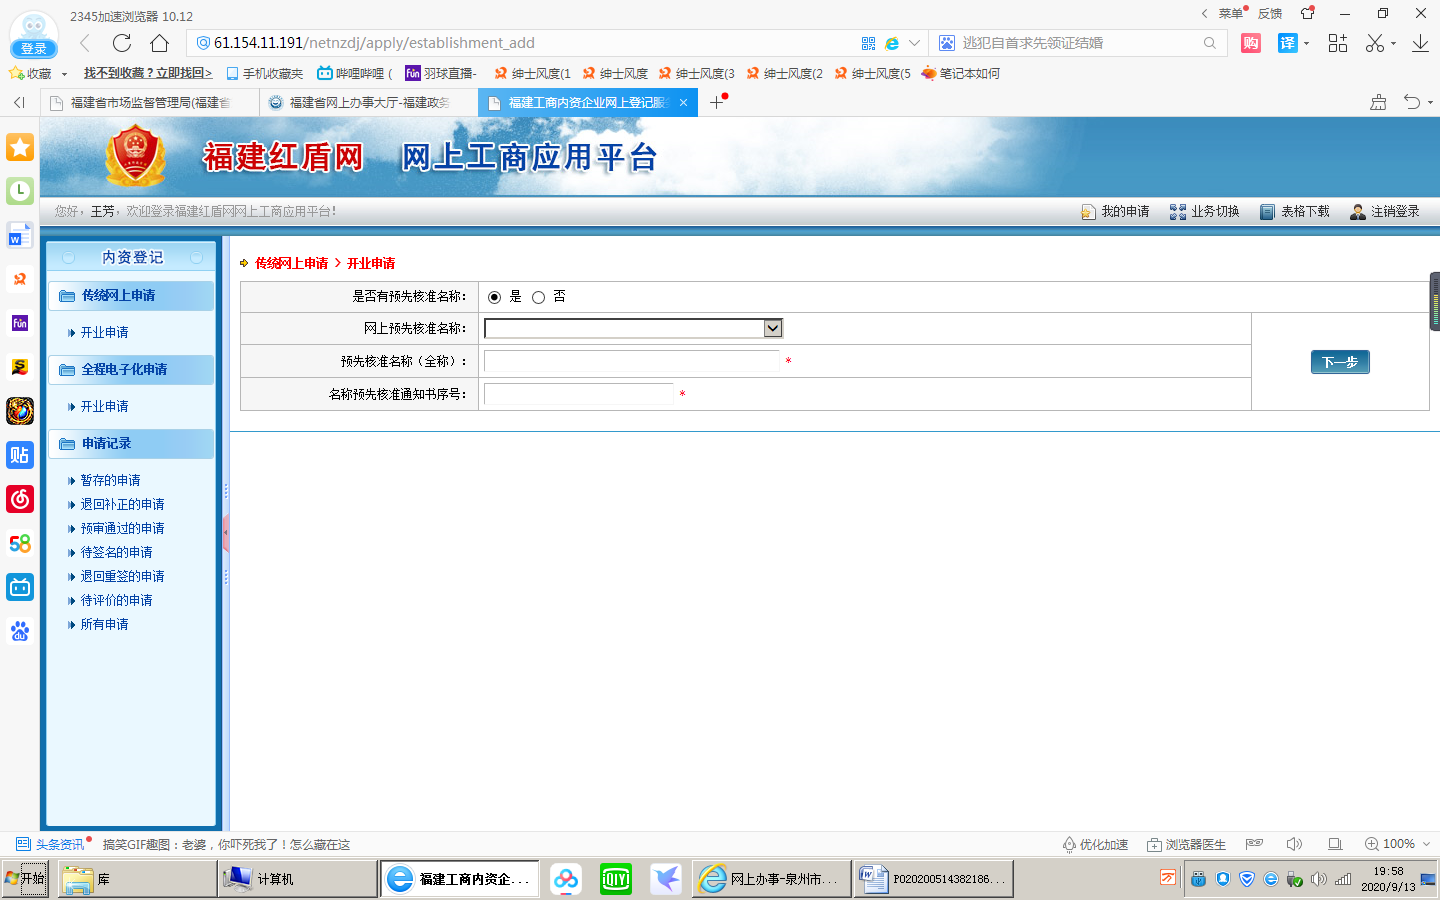This screenshot has height=900, width=1440.
Task: Open 业务切换 menu item
Action: [x=1205, y=212]
